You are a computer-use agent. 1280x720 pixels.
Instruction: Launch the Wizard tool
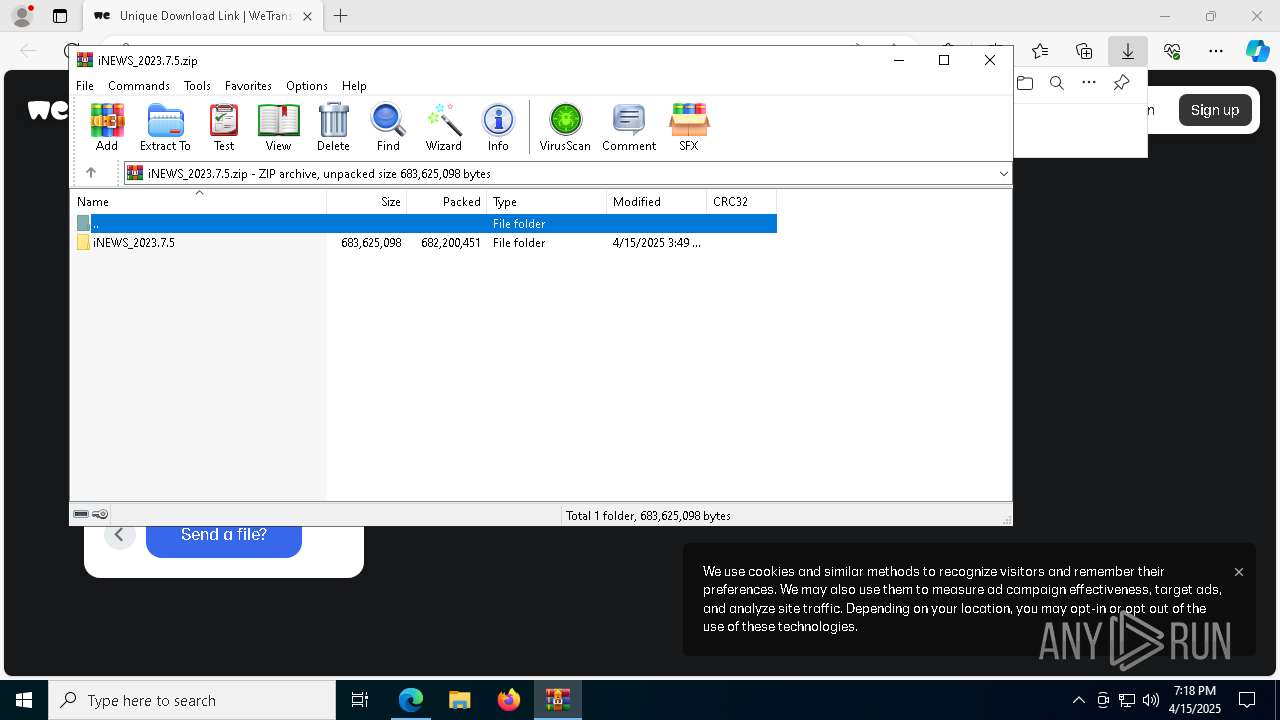tap(444, 127)
